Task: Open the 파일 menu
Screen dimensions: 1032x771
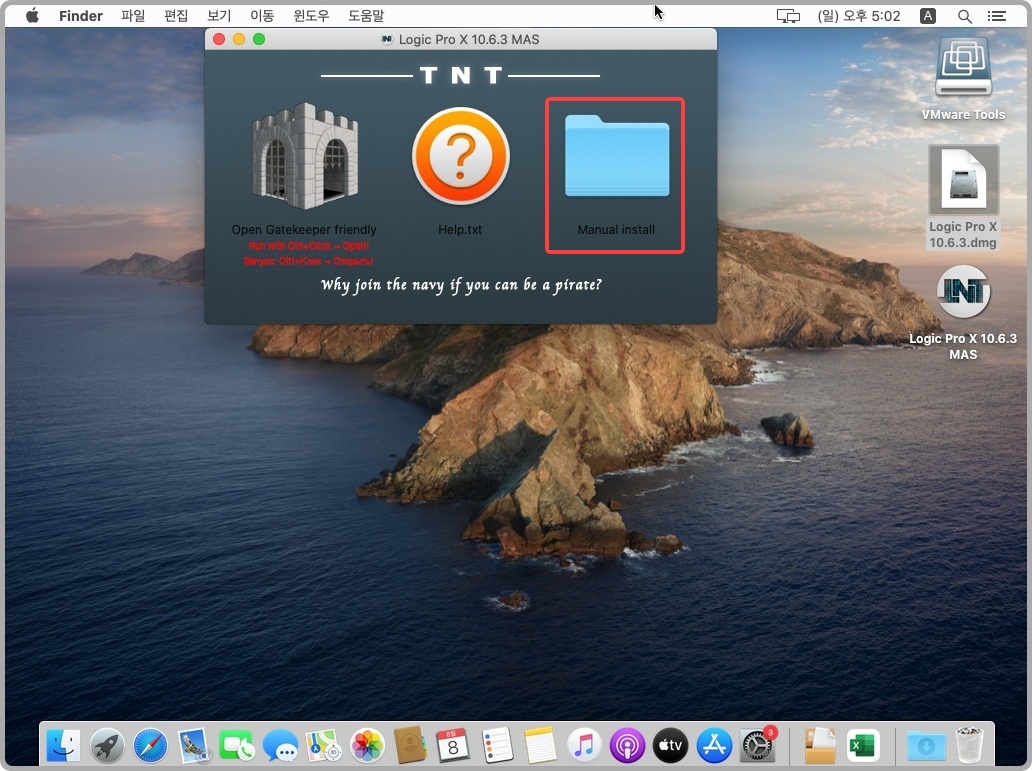Action: coord(133,16)
